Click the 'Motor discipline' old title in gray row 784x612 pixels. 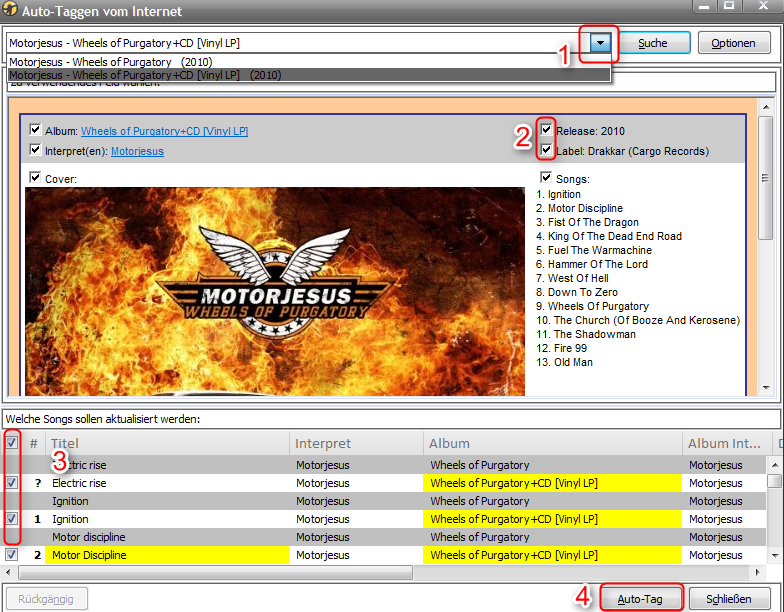pos(89,537)
